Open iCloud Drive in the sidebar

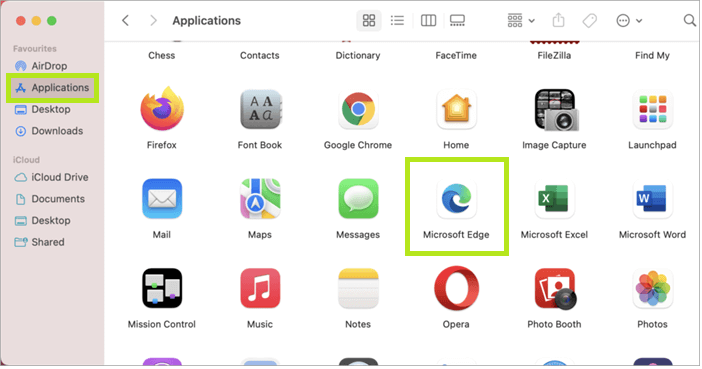[x=52, y=177]
